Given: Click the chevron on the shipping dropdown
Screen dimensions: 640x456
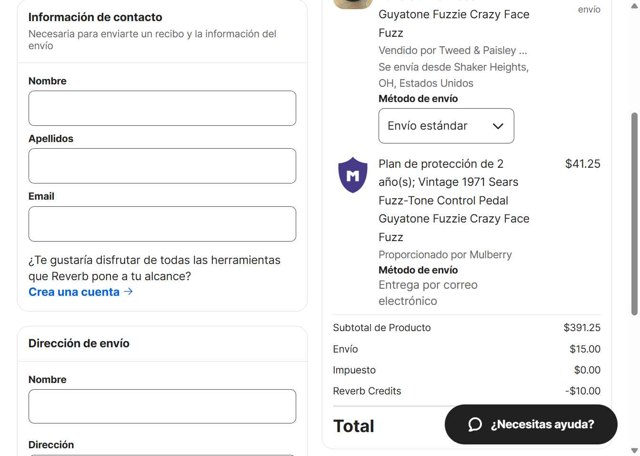Looking at the screenshot, I should click(499, 126).
